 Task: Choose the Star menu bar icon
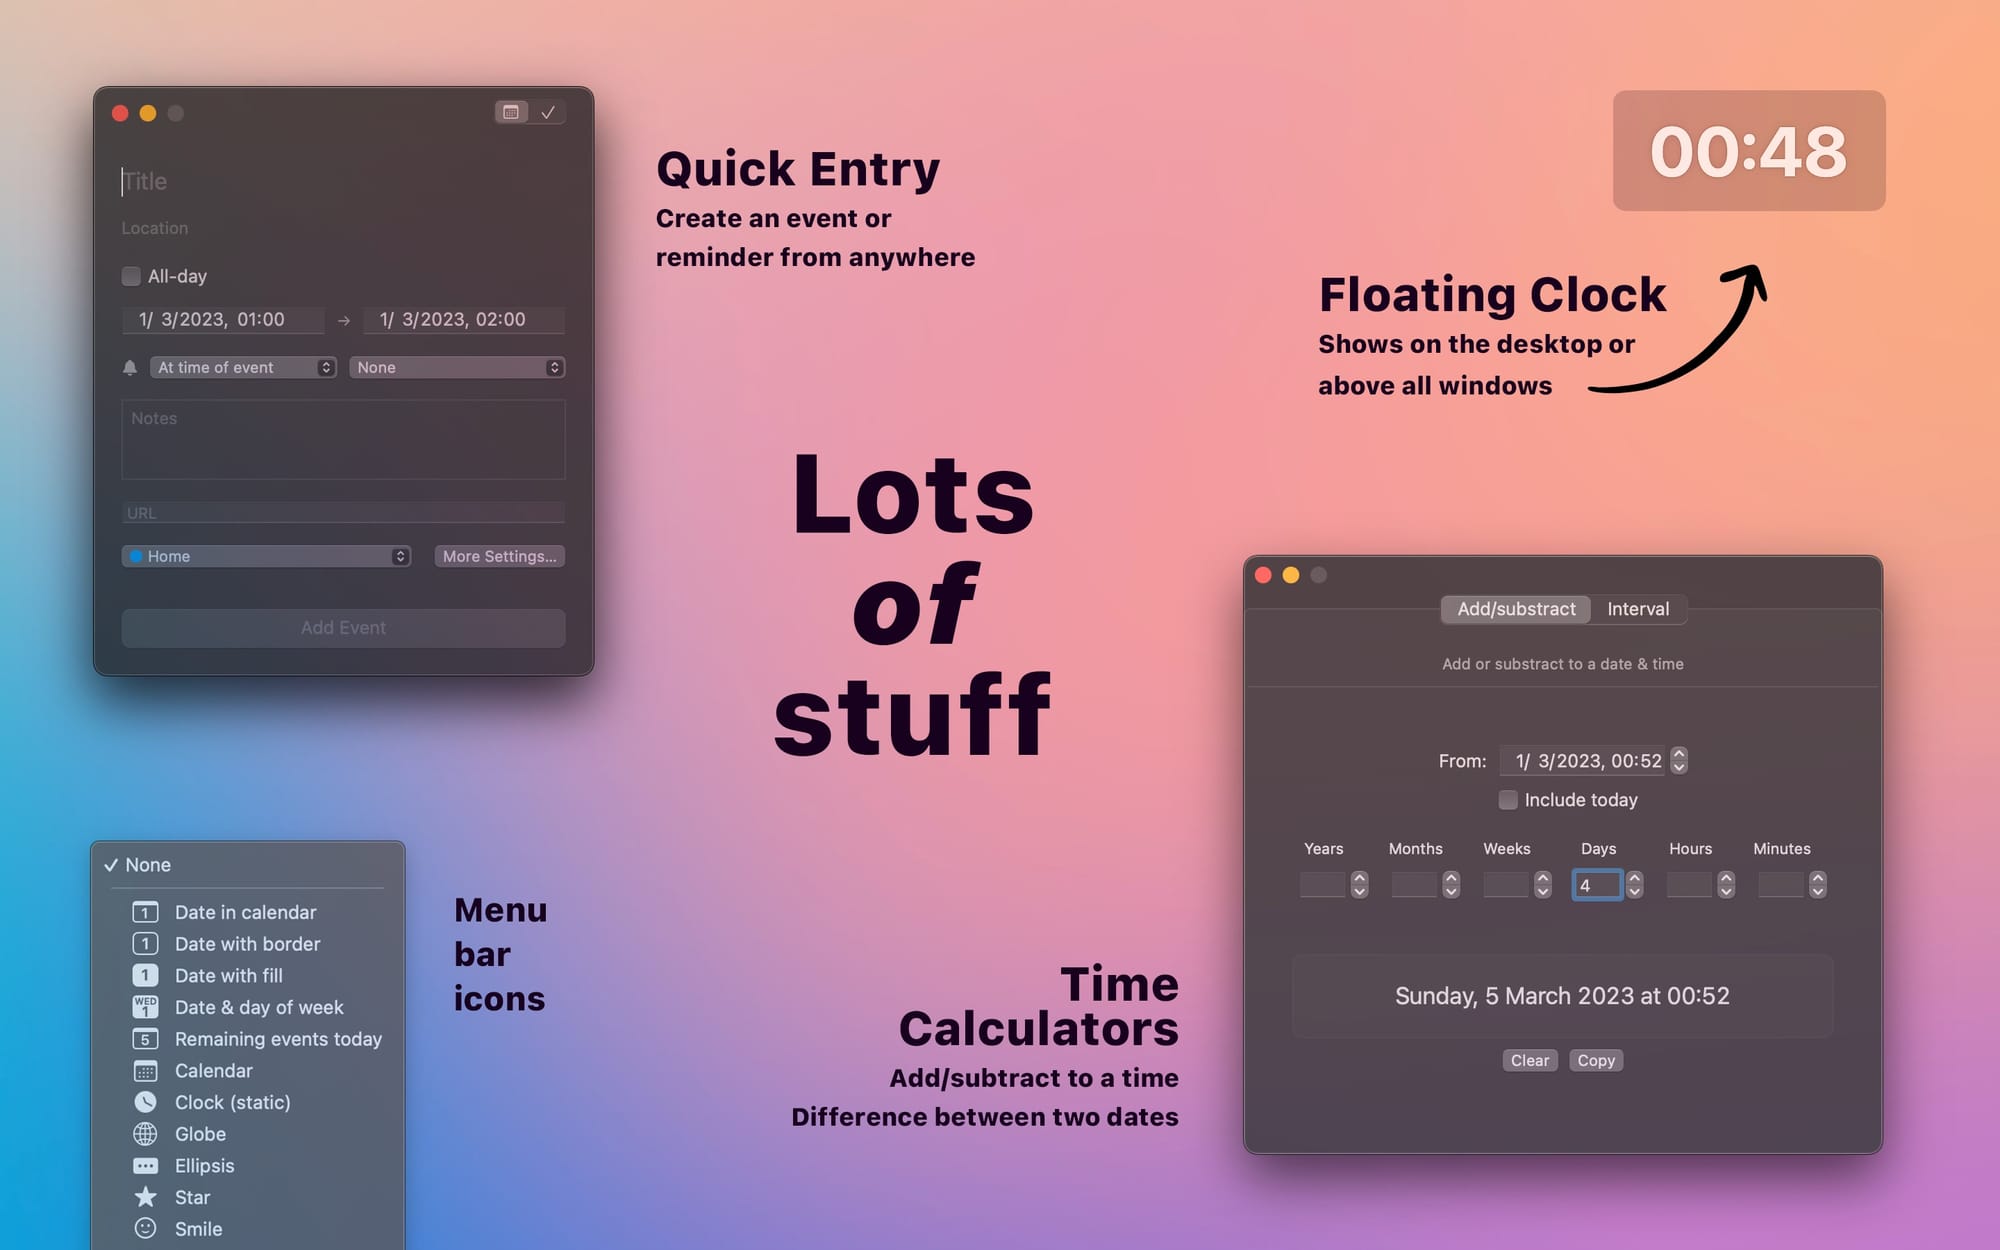192,1197
